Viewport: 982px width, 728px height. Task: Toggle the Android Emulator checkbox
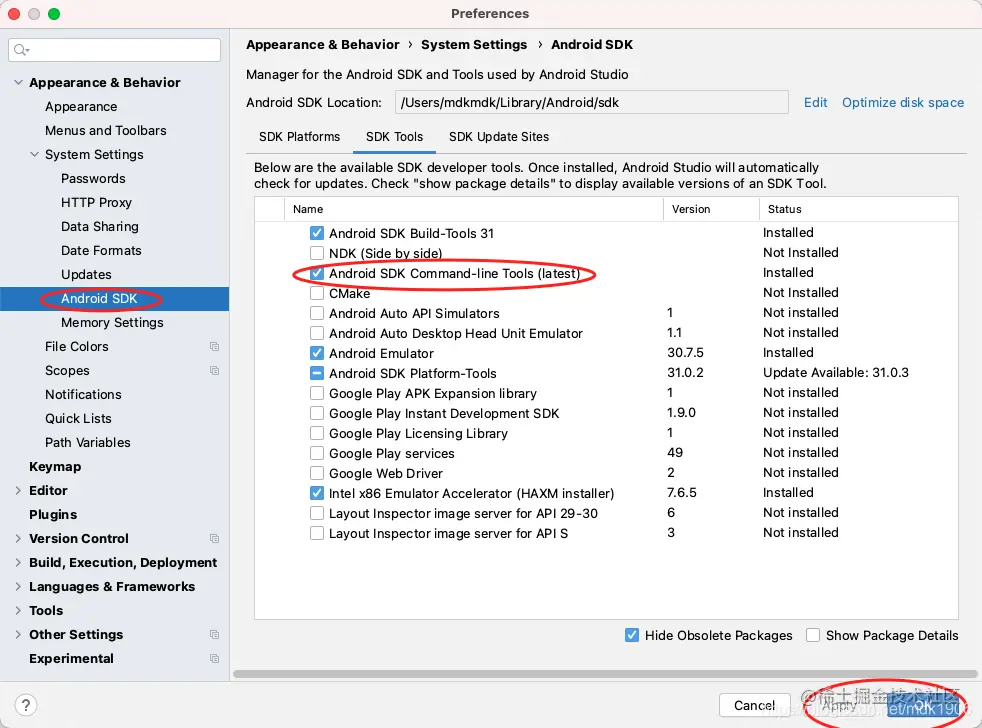[317, 353]
